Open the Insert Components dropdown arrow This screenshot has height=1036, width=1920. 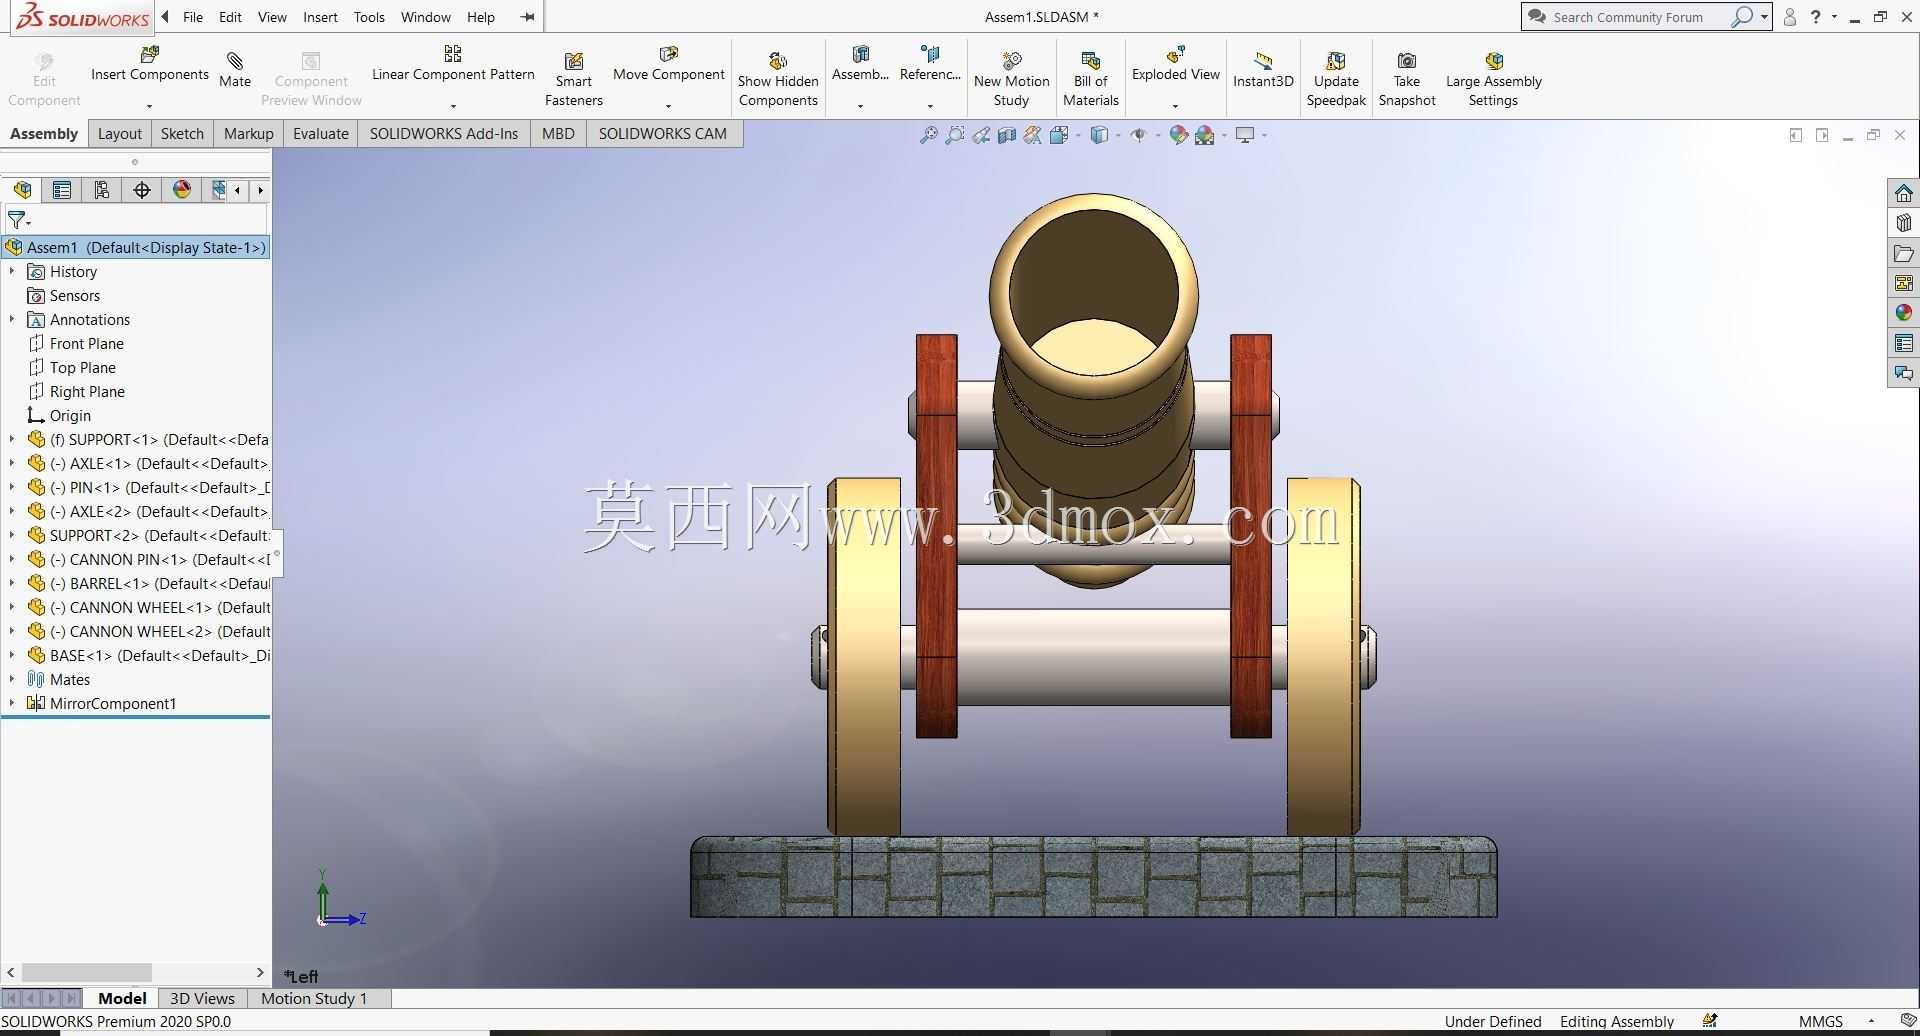(150, 105)
